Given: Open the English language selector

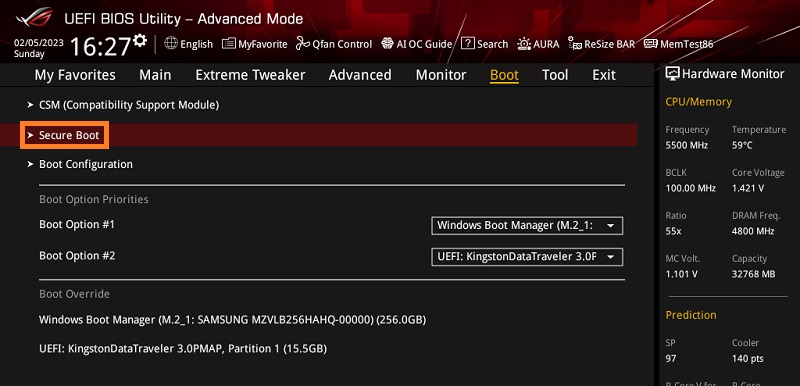Looking at the screenshot, I should [x=196, y=44].
